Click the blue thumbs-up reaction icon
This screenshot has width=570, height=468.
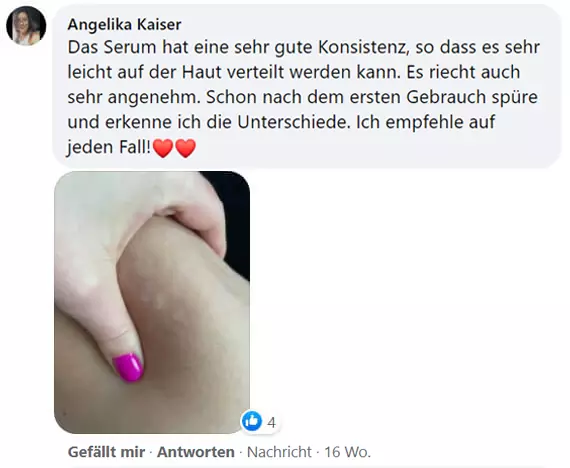click(x=252, y=421)
